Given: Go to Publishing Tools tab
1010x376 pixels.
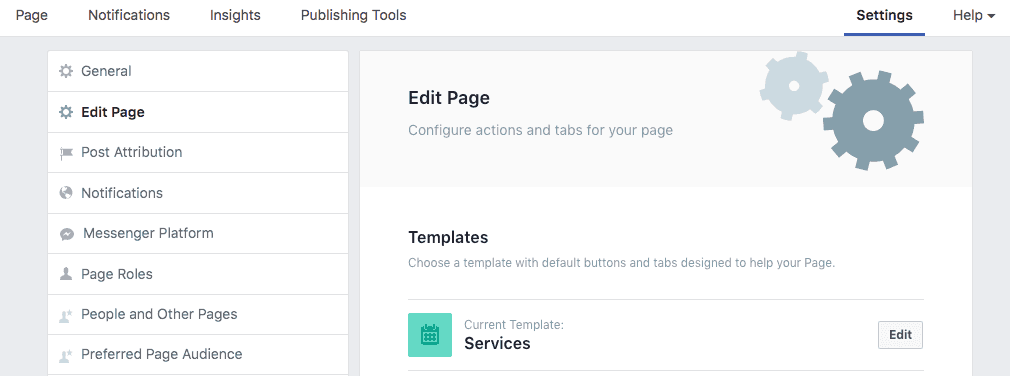Looking at the screenshot, I should [x=354, y=15].
